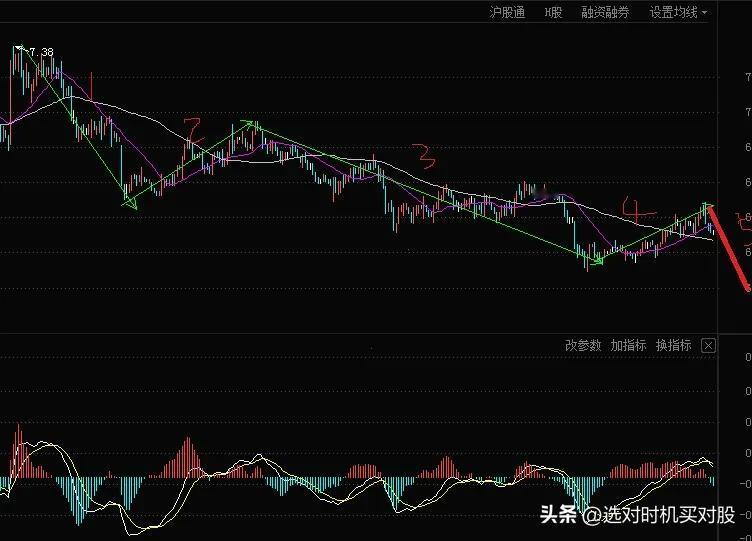The height and width of the screenshot is (541, 752).
Task: Open the 融资融券 tab
Action: (605, 12)
